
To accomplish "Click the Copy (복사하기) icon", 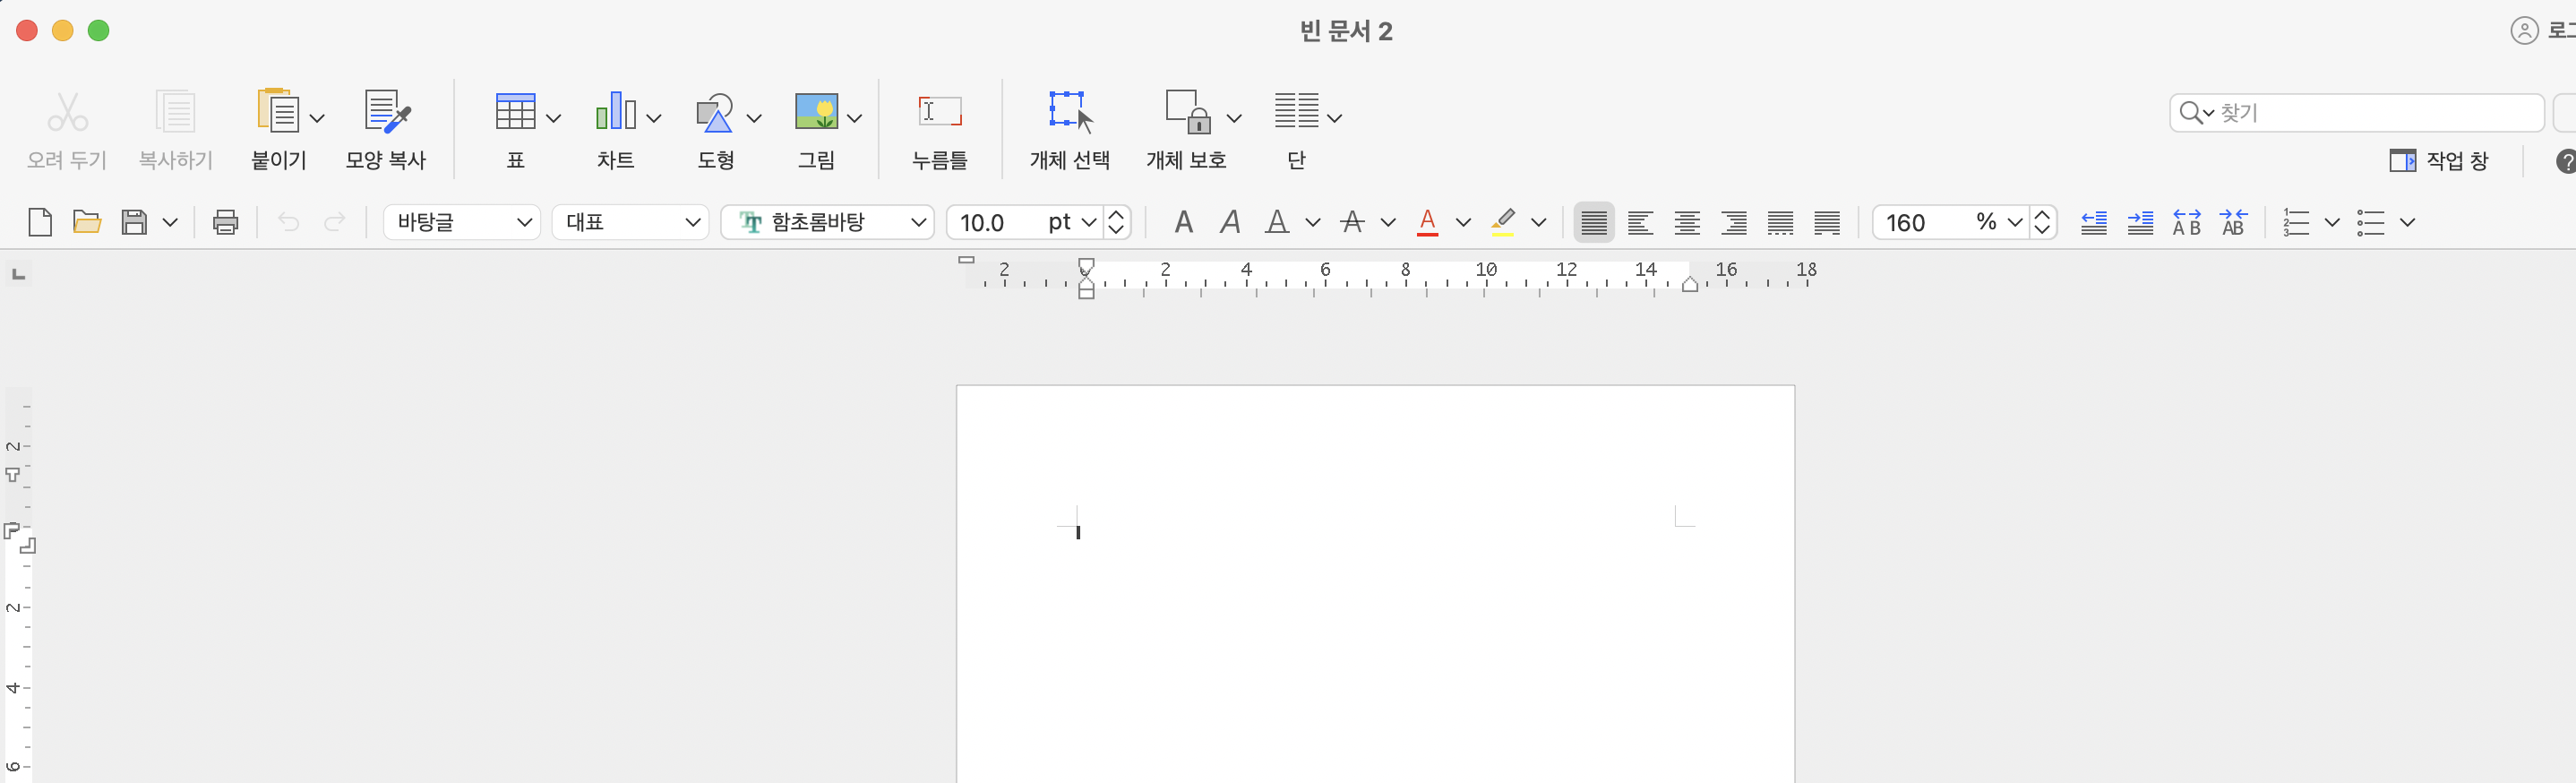I will (x=175, y=111).
